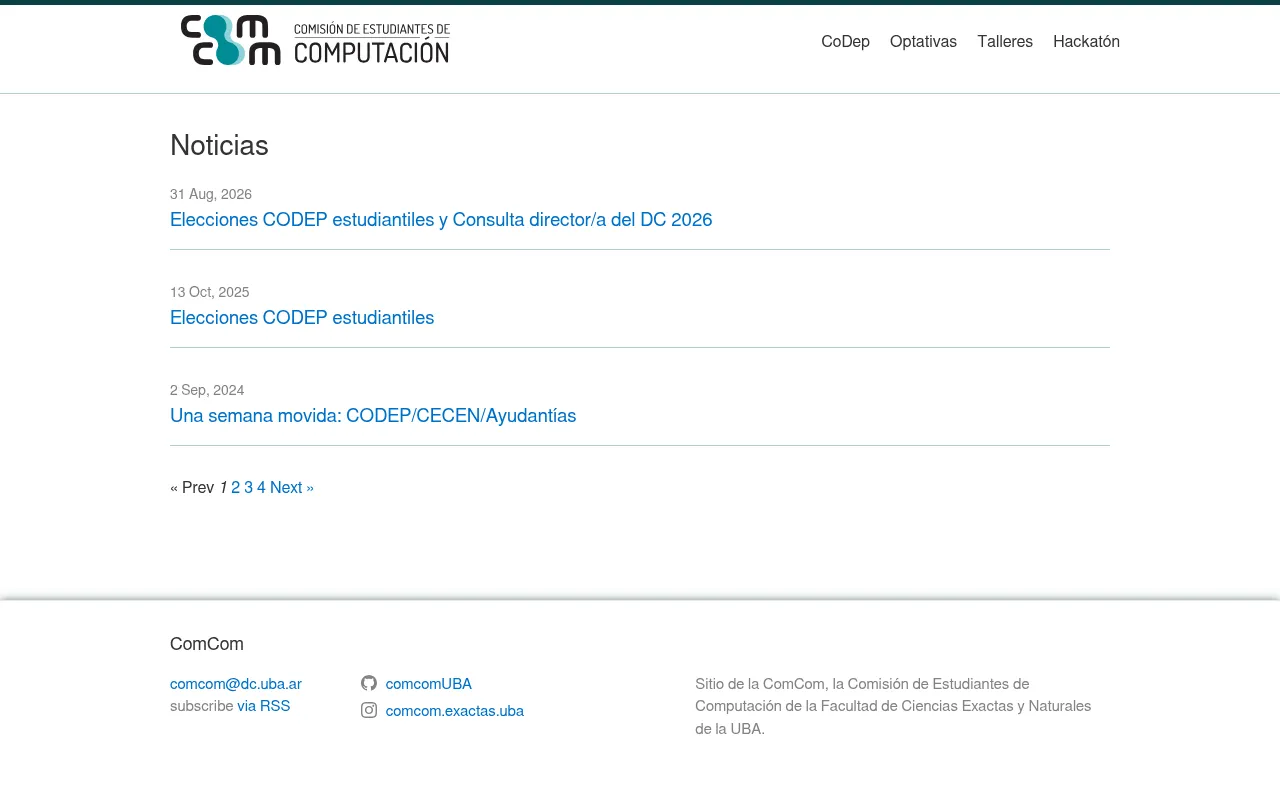1280x800 pixels.
Task: Open the Hackatón navigation link
Action: coord(1086,41)
